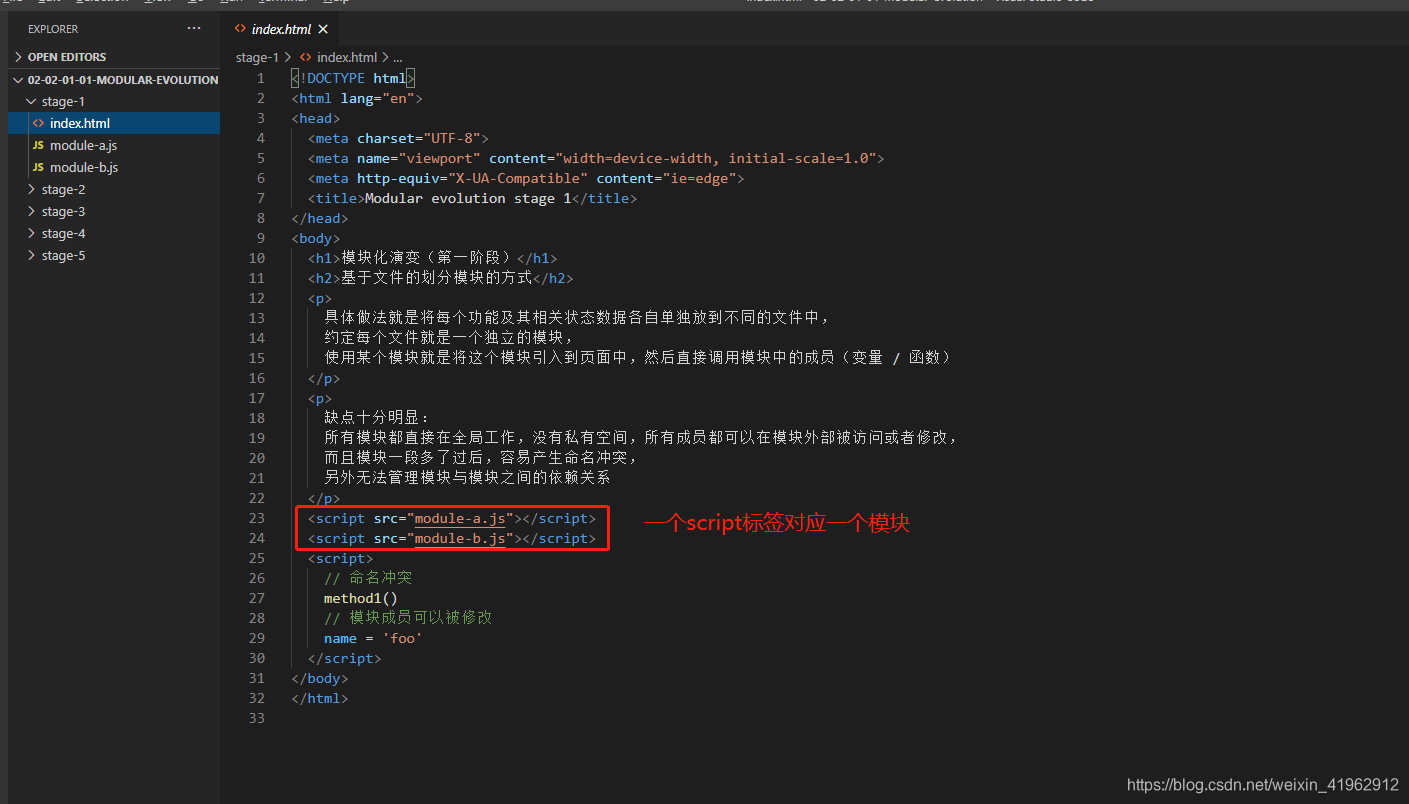1409x804 pixels.
Task: Click the meta viewport line
Action: (596, 158)
